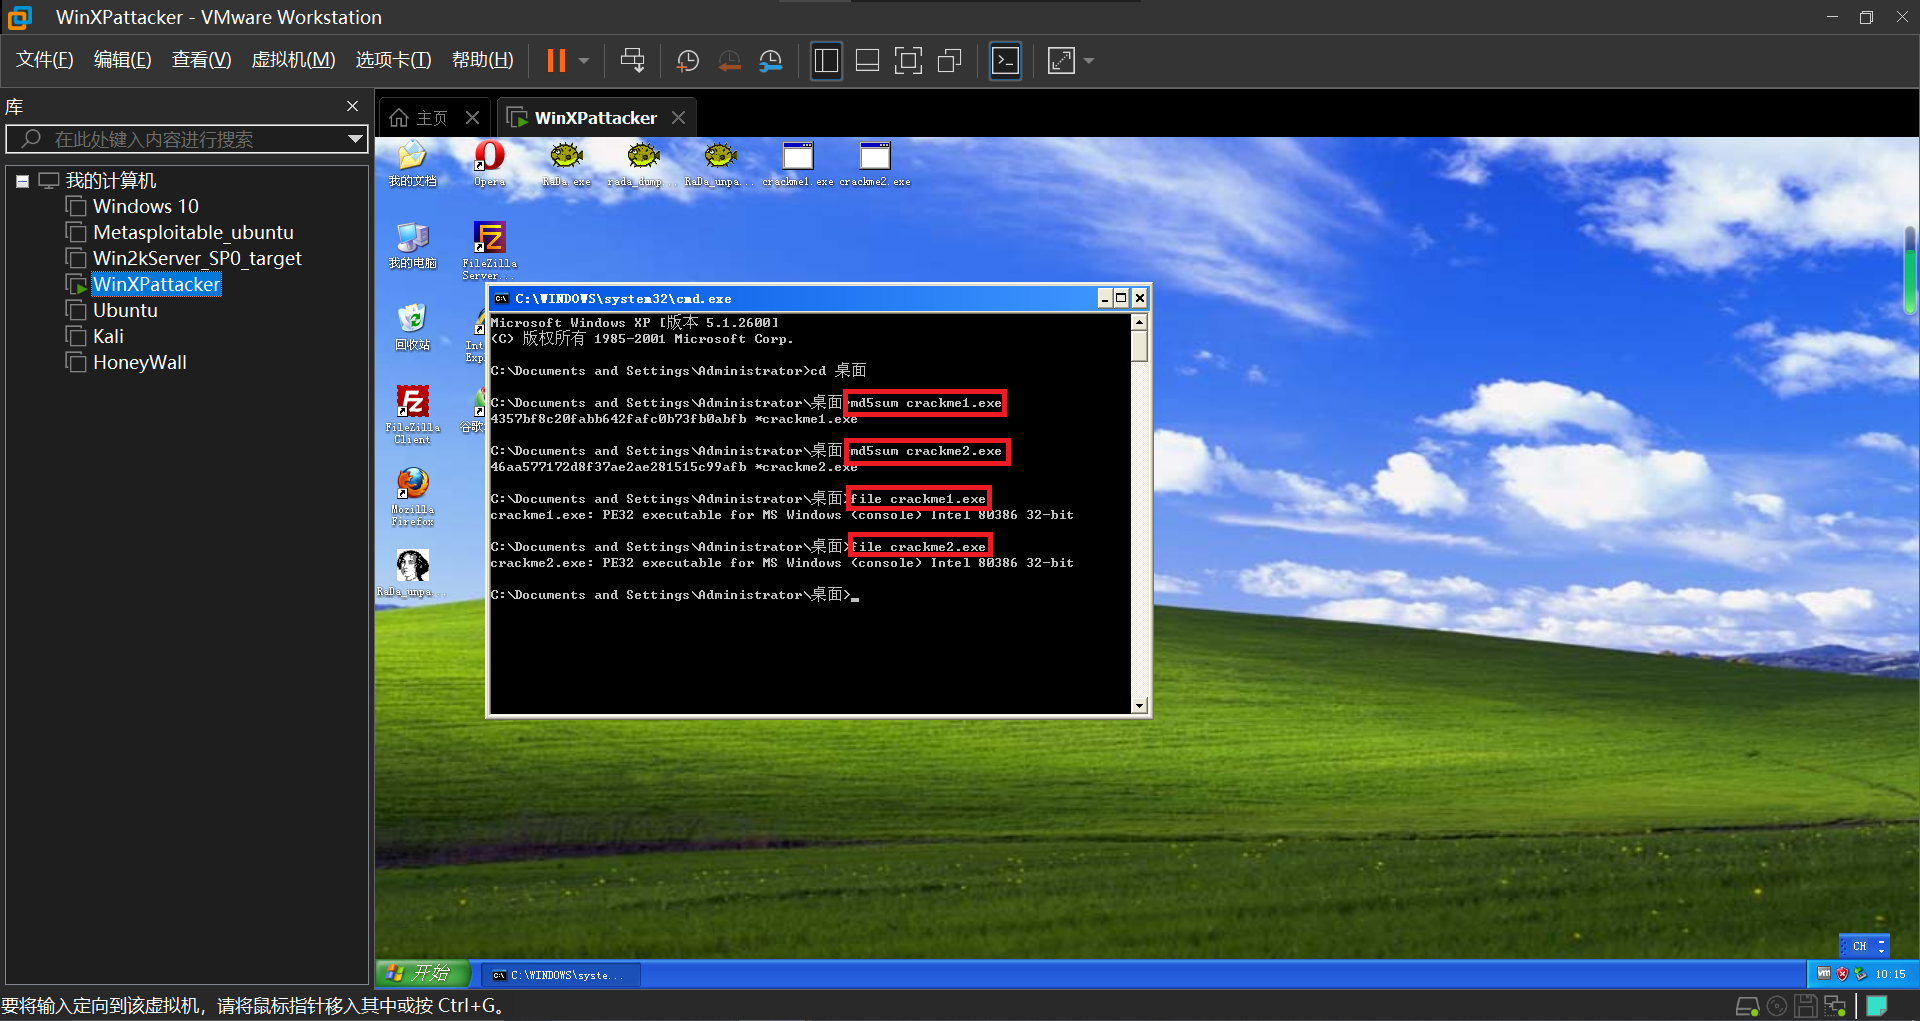Select Win2kServer_SP0_target in the library

[197, 259]
